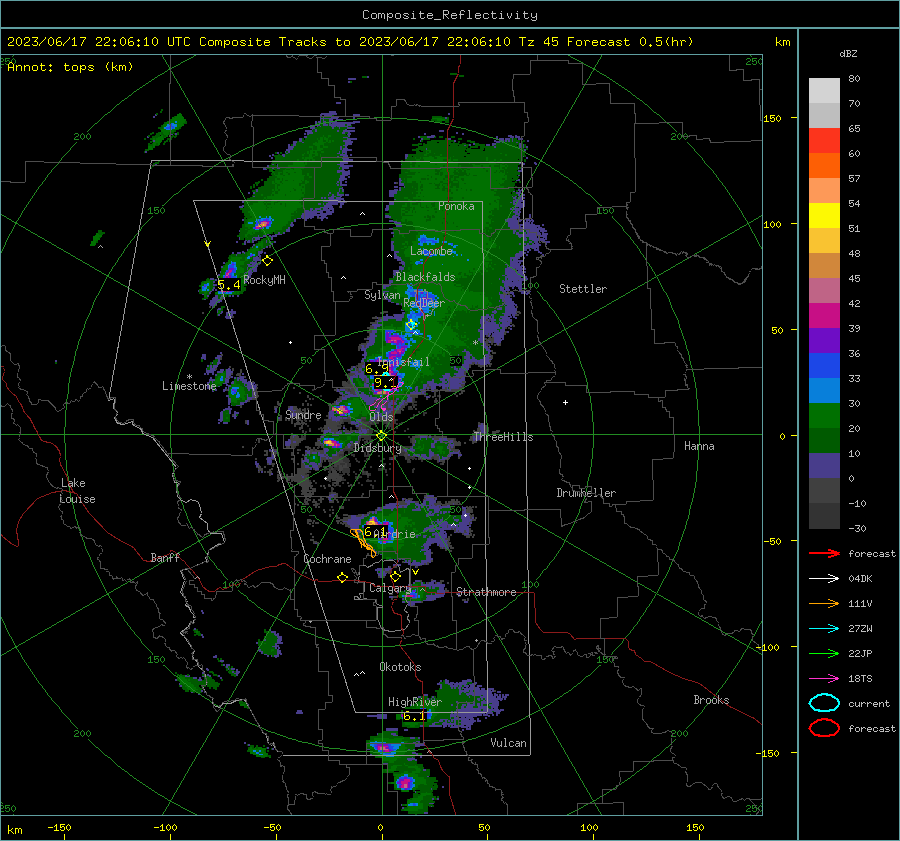Click the ThreeHills town label
900x841 pixels.
(503, 437)
